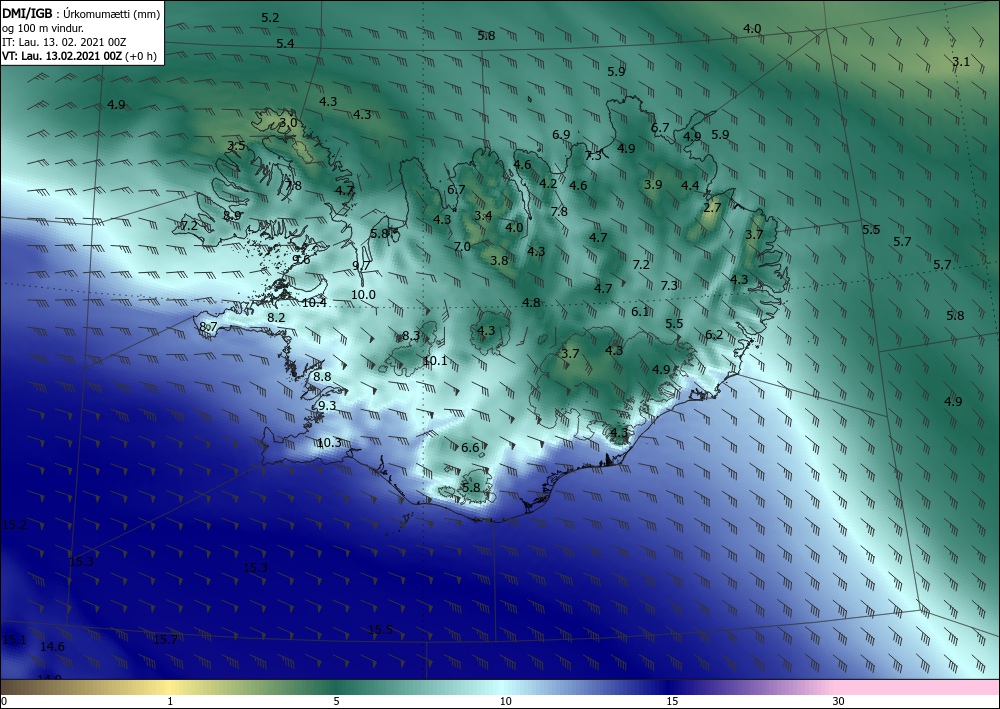Click the subtitle "og 100 m vindur."

tap(43, 28)
